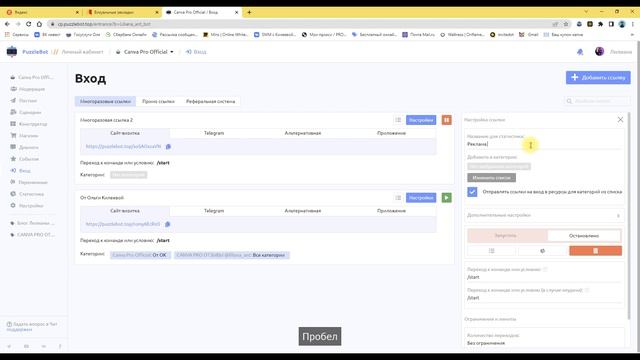Click the browser address bar
Screen dimensions: 640x360
[x=302, y=24]
